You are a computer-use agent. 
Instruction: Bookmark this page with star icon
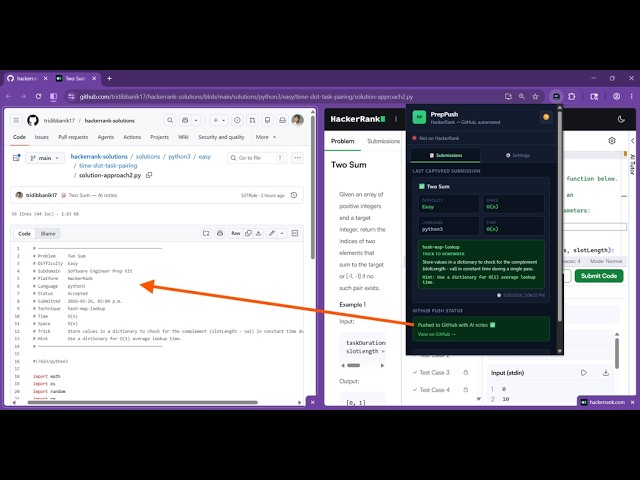tap(536, 97)
